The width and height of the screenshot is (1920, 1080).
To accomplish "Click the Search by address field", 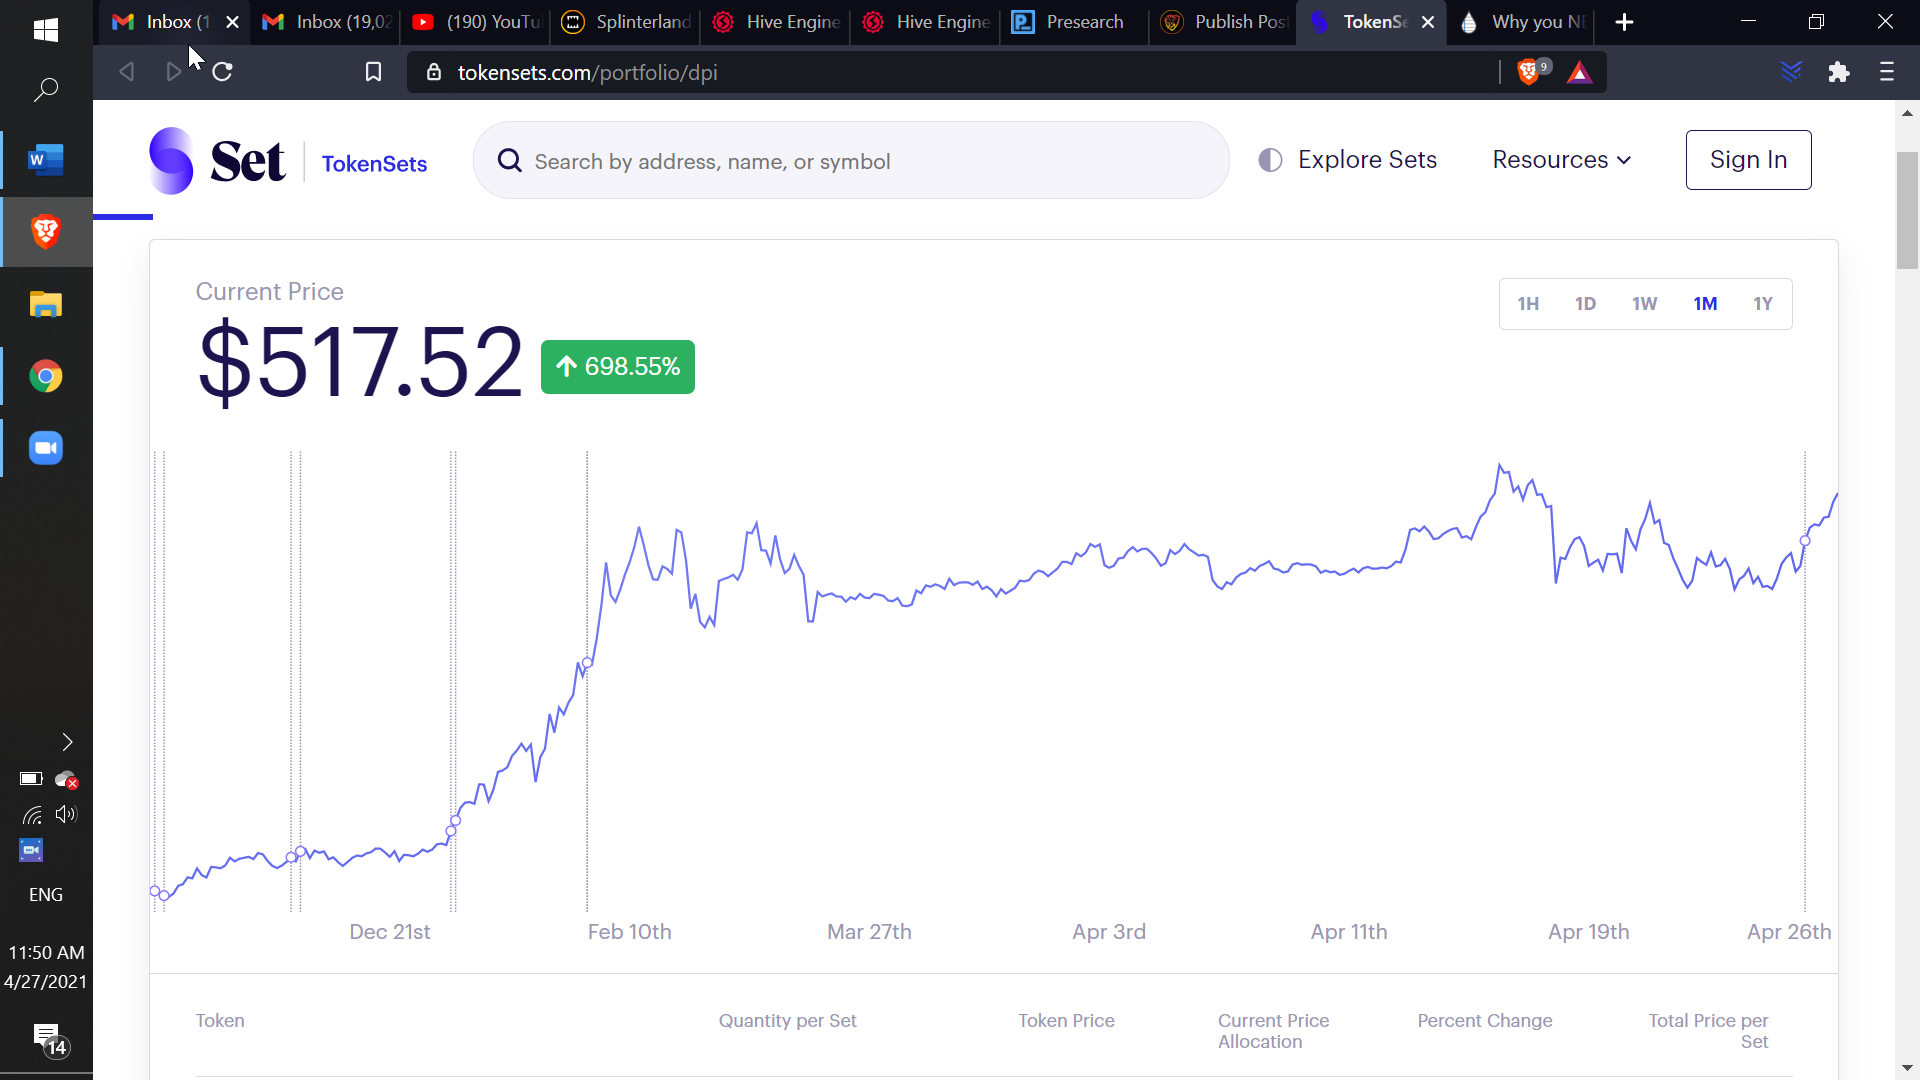I will tap(851, 161).
